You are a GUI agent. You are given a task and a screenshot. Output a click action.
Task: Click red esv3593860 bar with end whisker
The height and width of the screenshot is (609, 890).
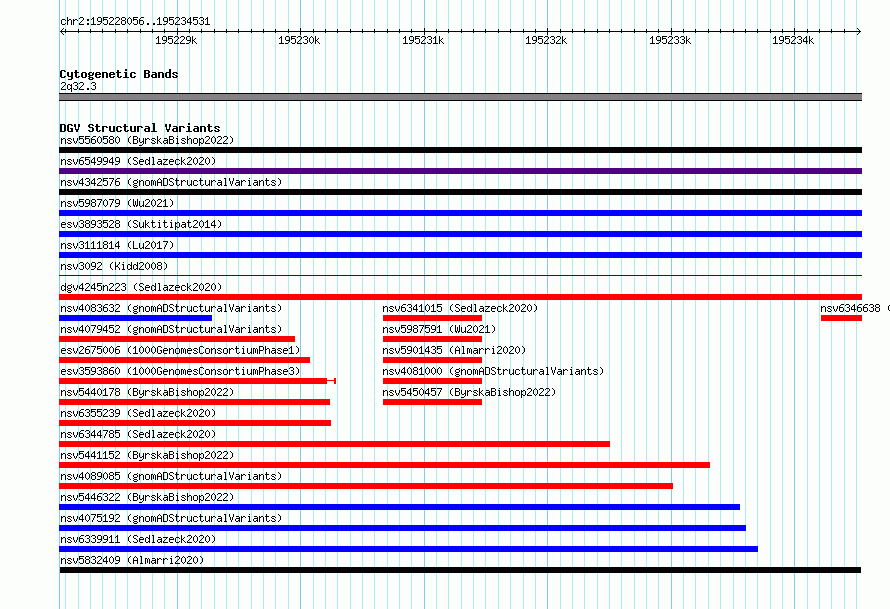[x=198, y=381]
